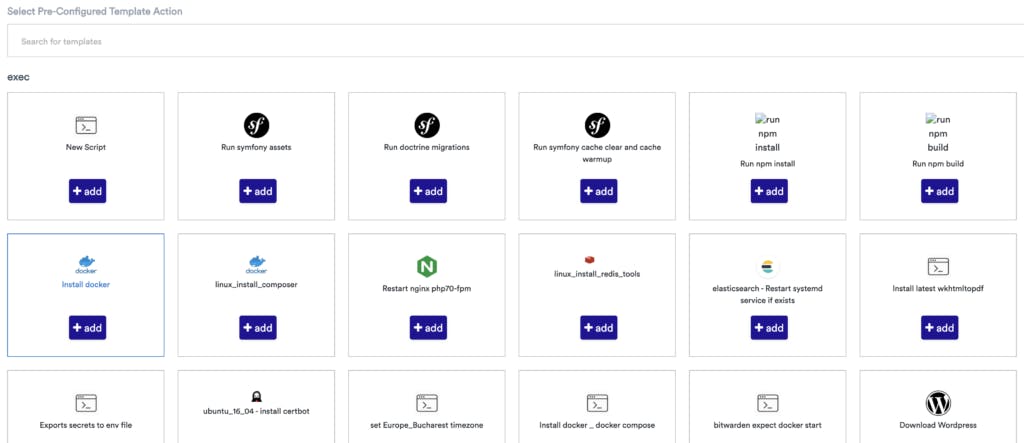This screenshot has width=1024, height=443.
Task: Add the New Script template
Action: (x=86, y=191)
